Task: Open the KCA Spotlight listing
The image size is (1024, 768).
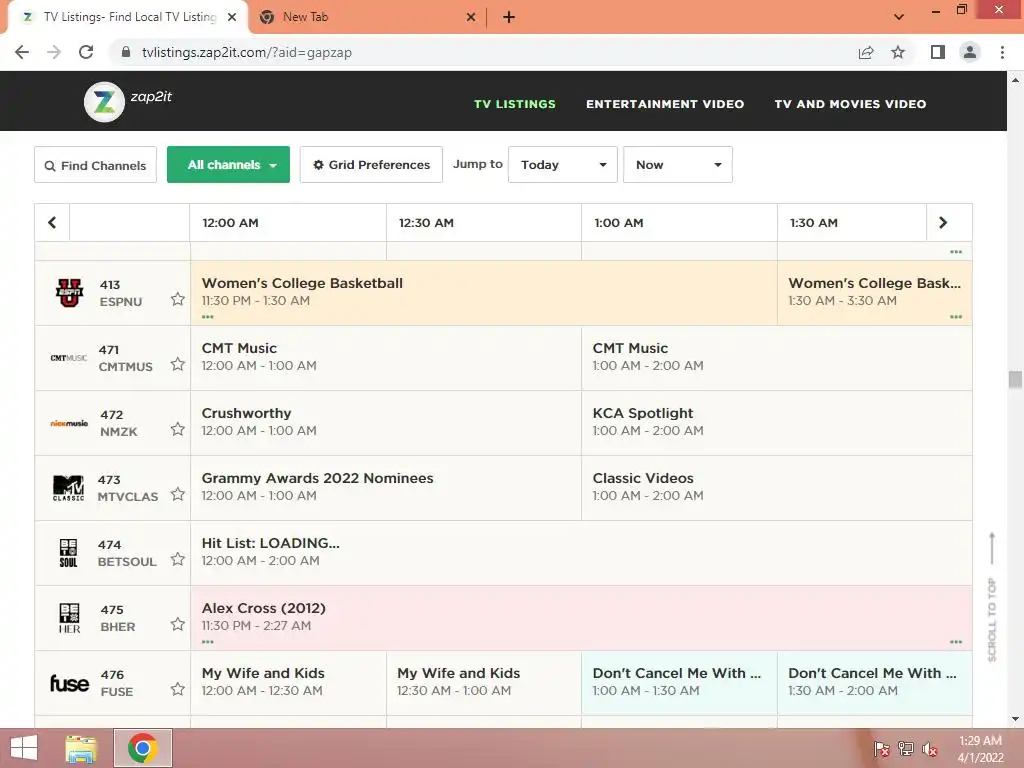Action: click(x=776, y=423)
